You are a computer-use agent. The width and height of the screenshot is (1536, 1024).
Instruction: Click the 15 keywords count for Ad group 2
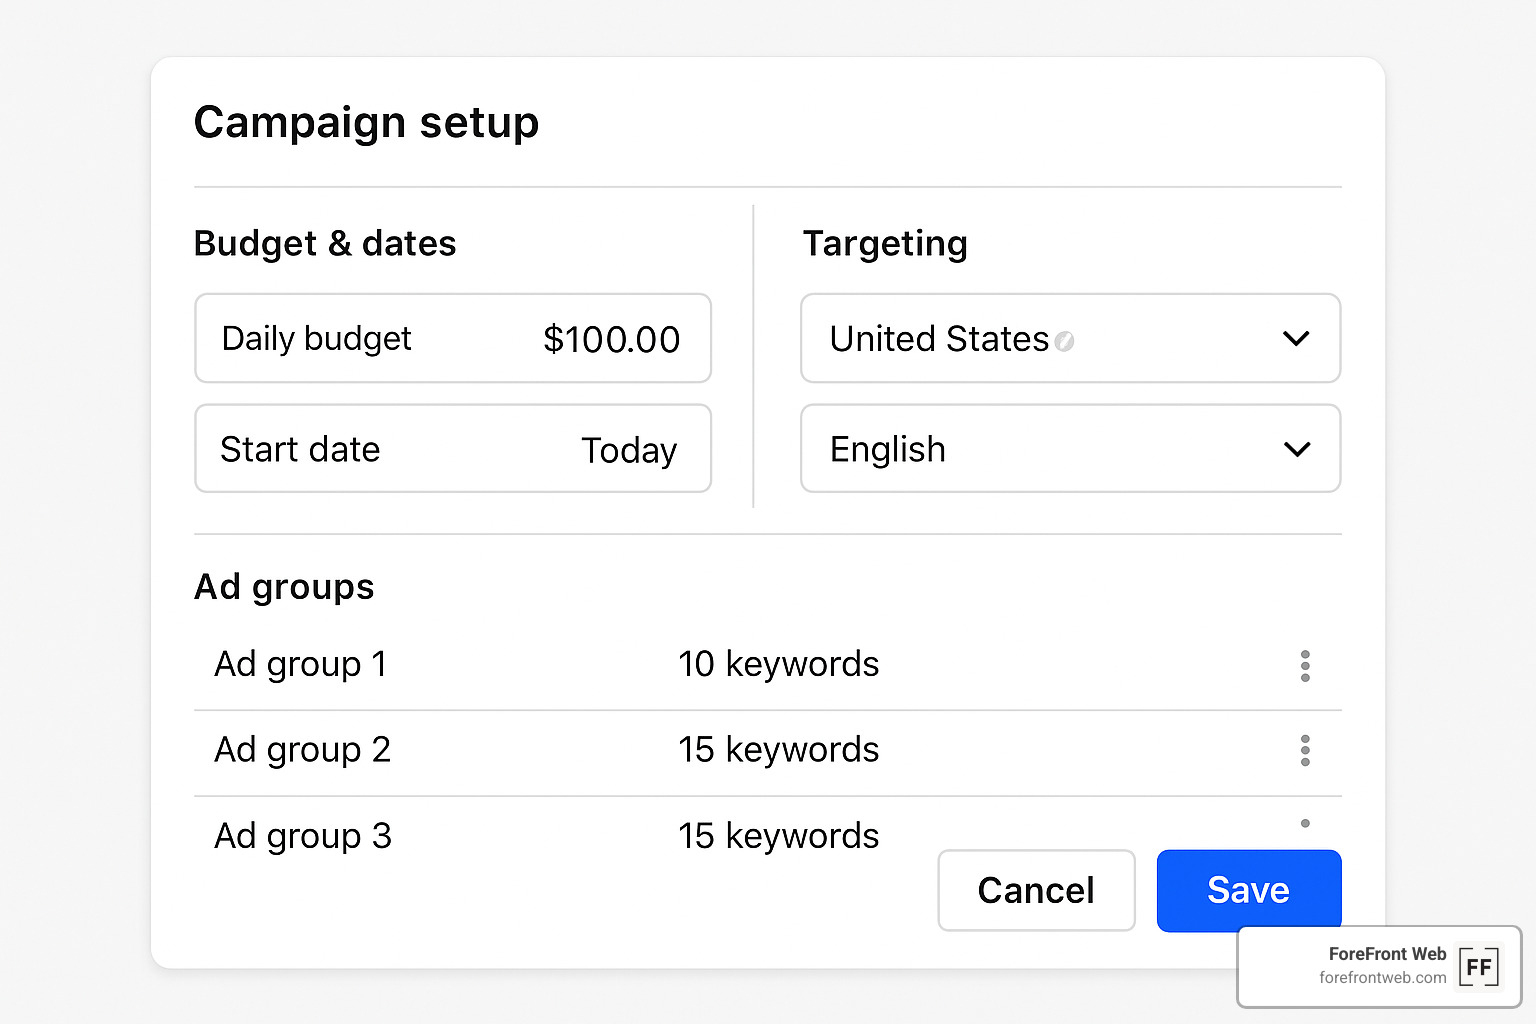pos(778,750)
